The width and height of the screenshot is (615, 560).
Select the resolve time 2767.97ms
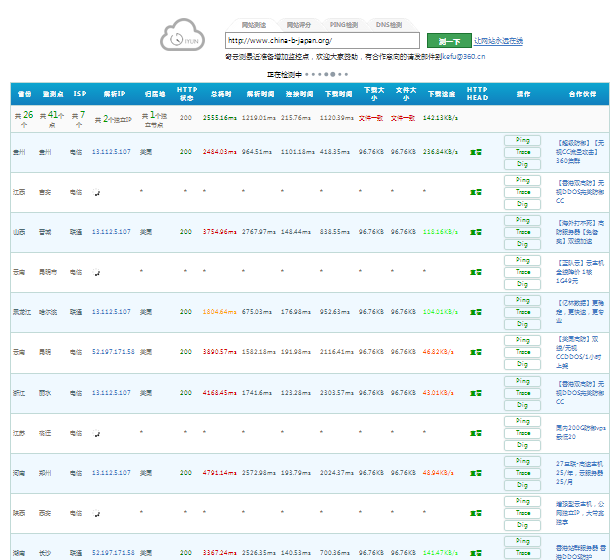[x=257, y=232]
